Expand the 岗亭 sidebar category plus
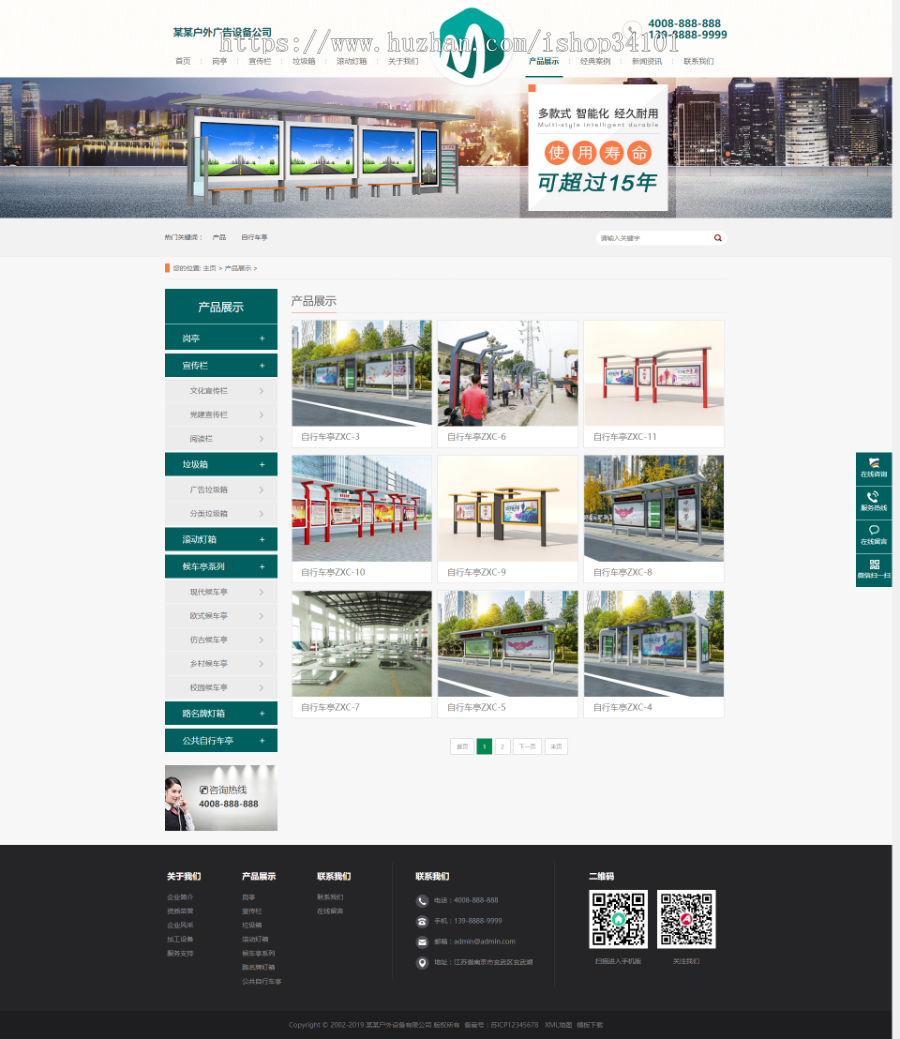The image size is (900, 1039). (x=262, y=339)
